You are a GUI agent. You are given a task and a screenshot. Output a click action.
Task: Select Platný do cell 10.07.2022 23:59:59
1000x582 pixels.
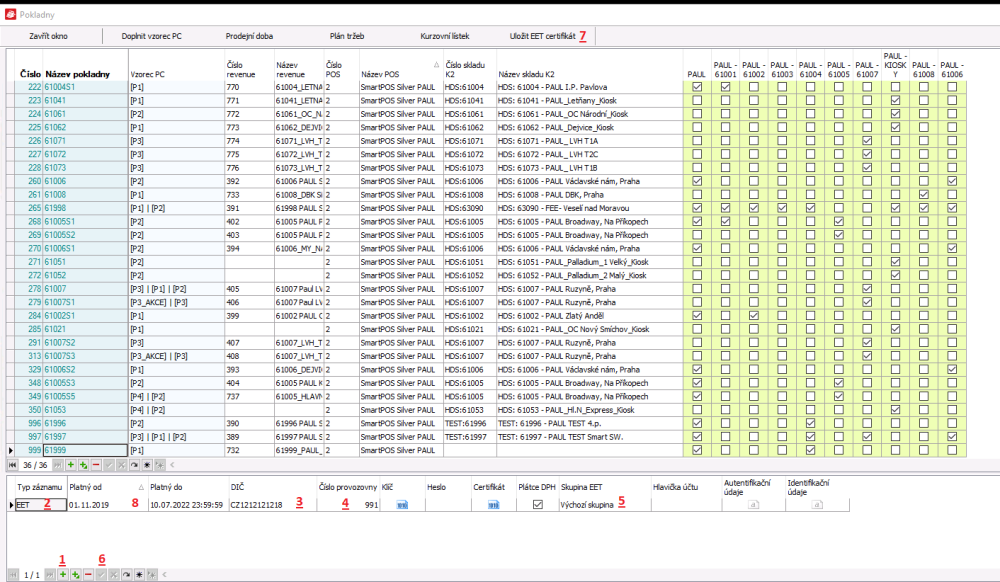(188, 505)
